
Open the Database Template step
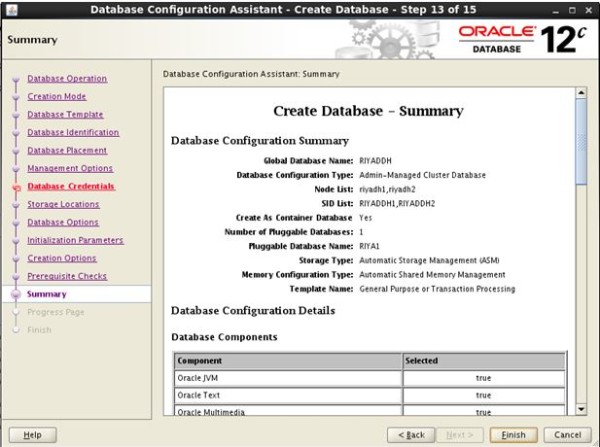[65, 114]
